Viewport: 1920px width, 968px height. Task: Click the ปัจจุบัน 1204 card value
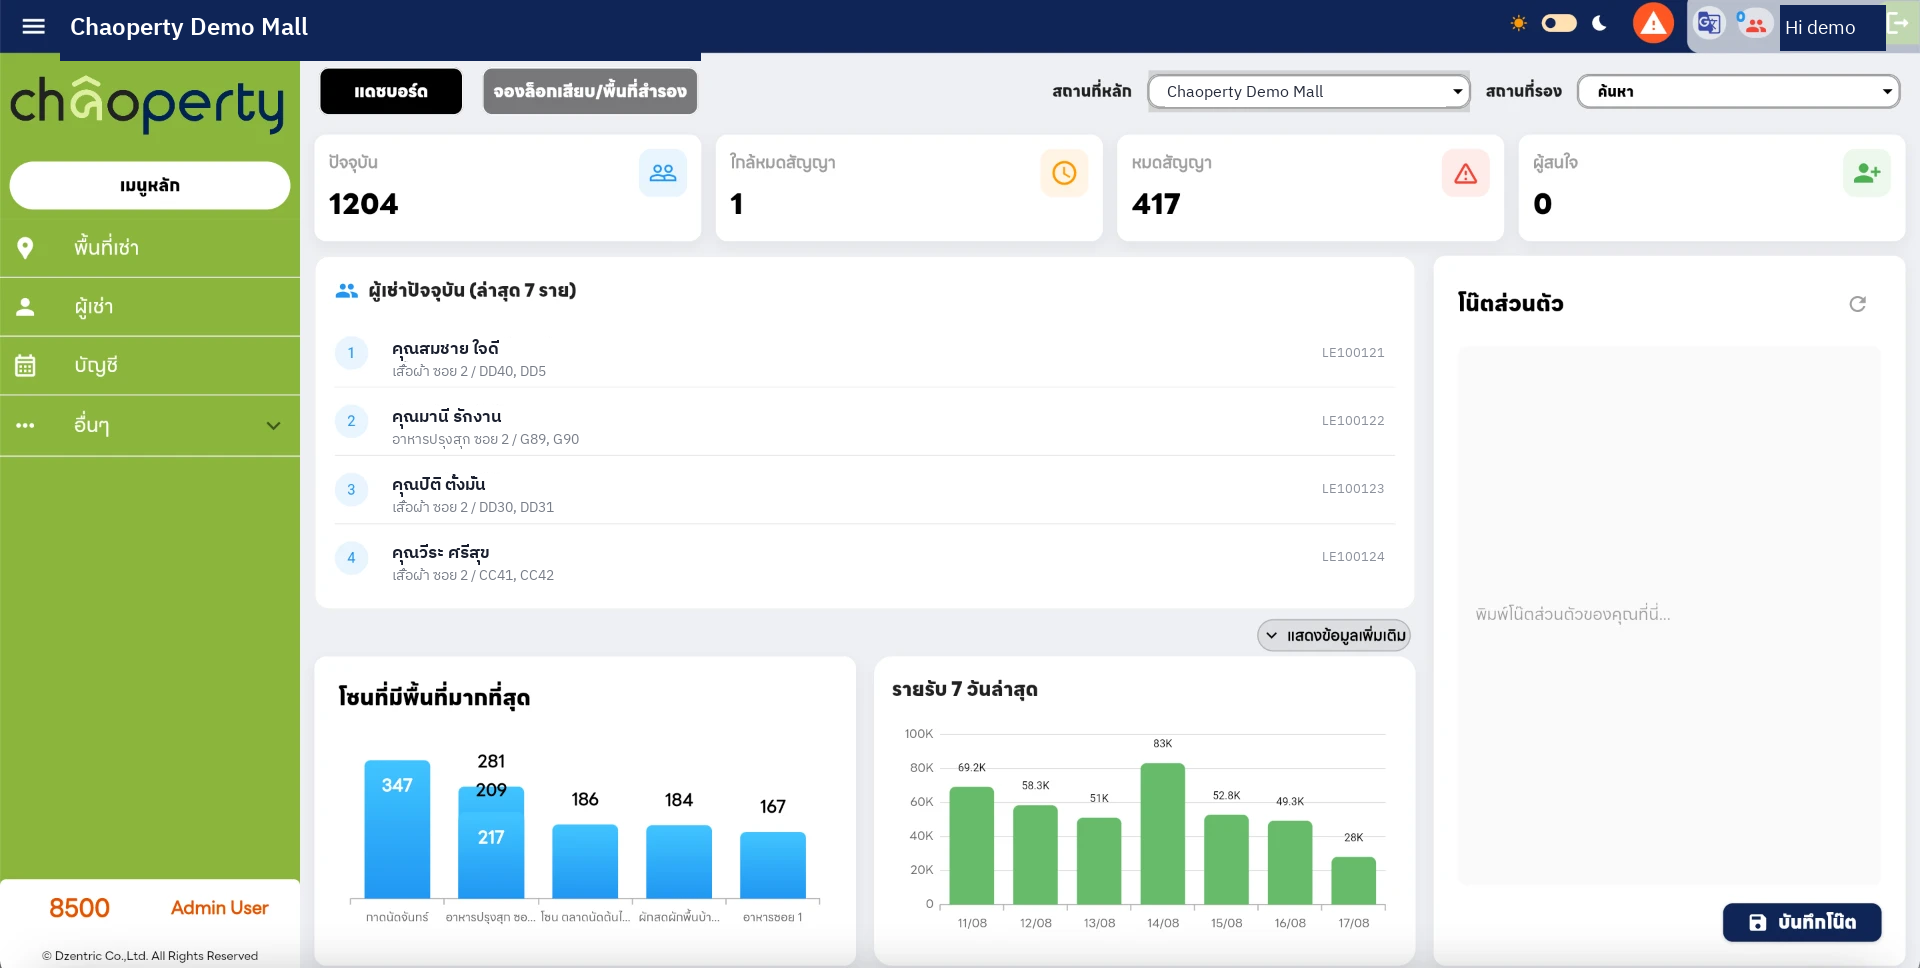pyautogui.click(x=364, y=205)
